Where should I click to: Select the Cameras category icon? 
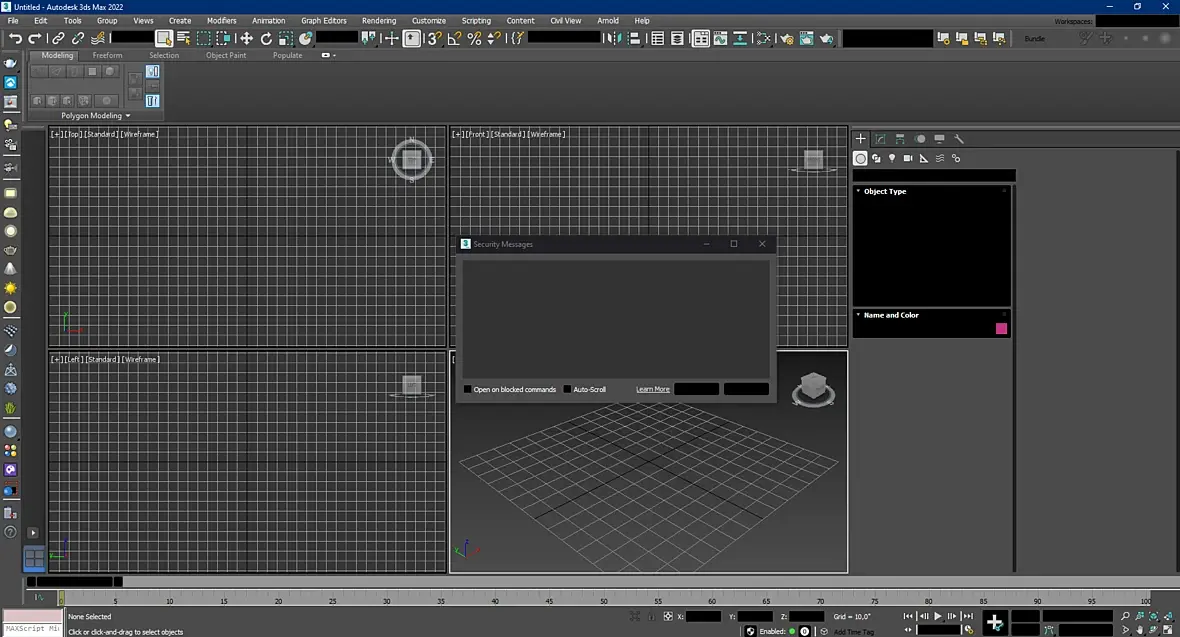point(908,158)
